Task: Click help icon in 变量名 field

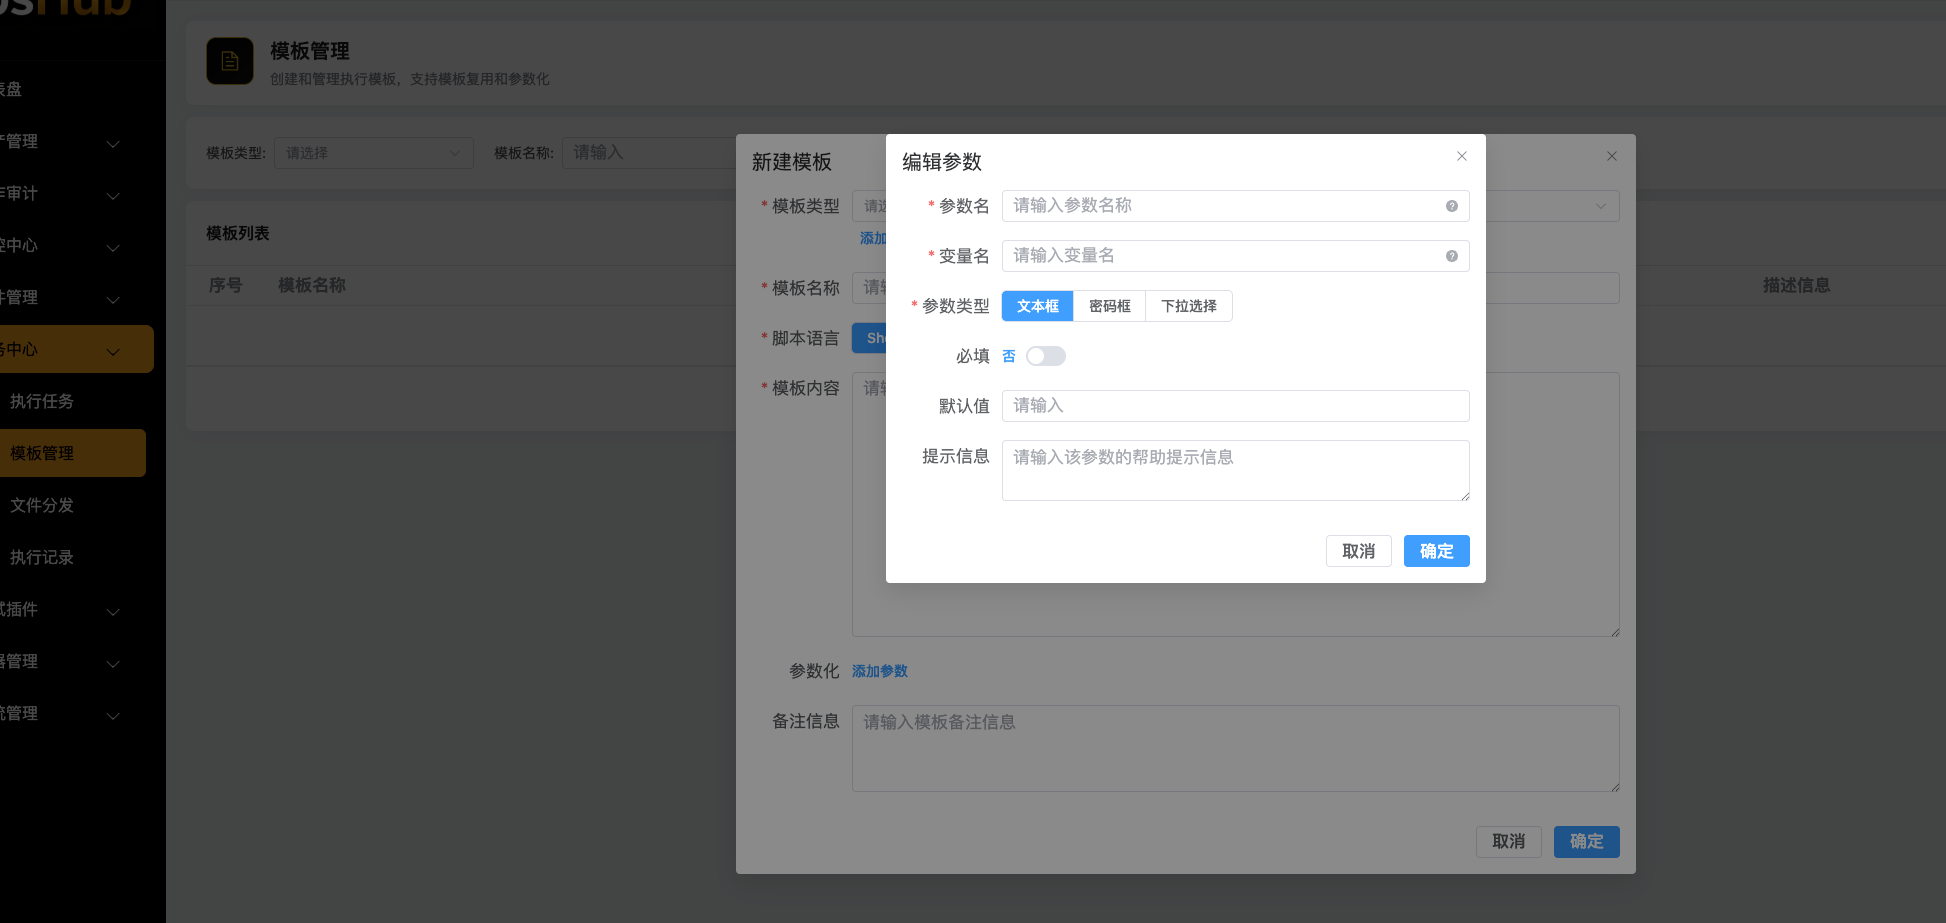Action: tap(1451, 256)
